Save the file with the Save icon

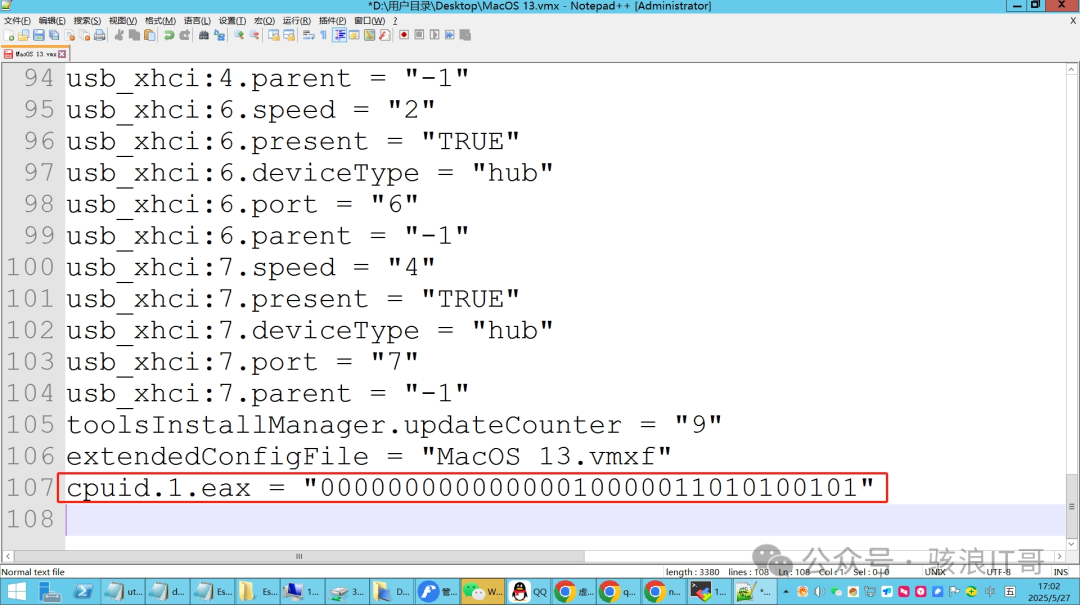[x=39, y=35]
